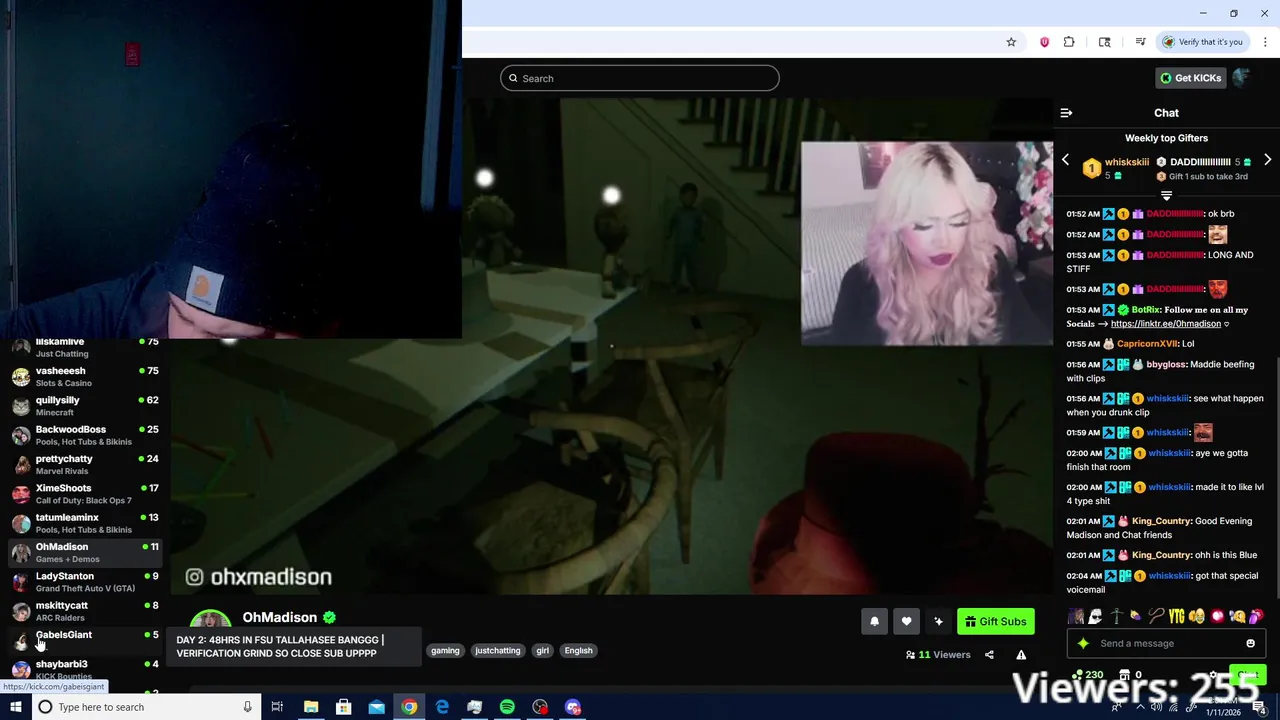Open the Brave shields extension icon

1044,42
